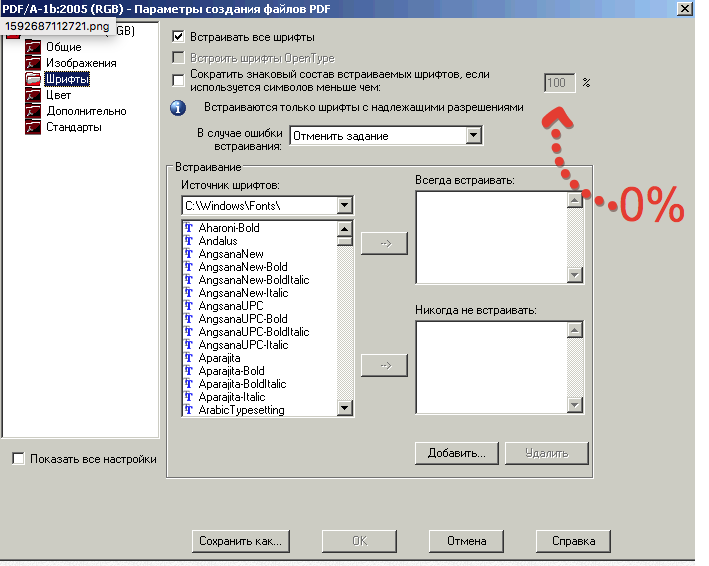Switch to the Стандарты section
The width and height of the screenshot is (709, 566).
tap(74, 127)
